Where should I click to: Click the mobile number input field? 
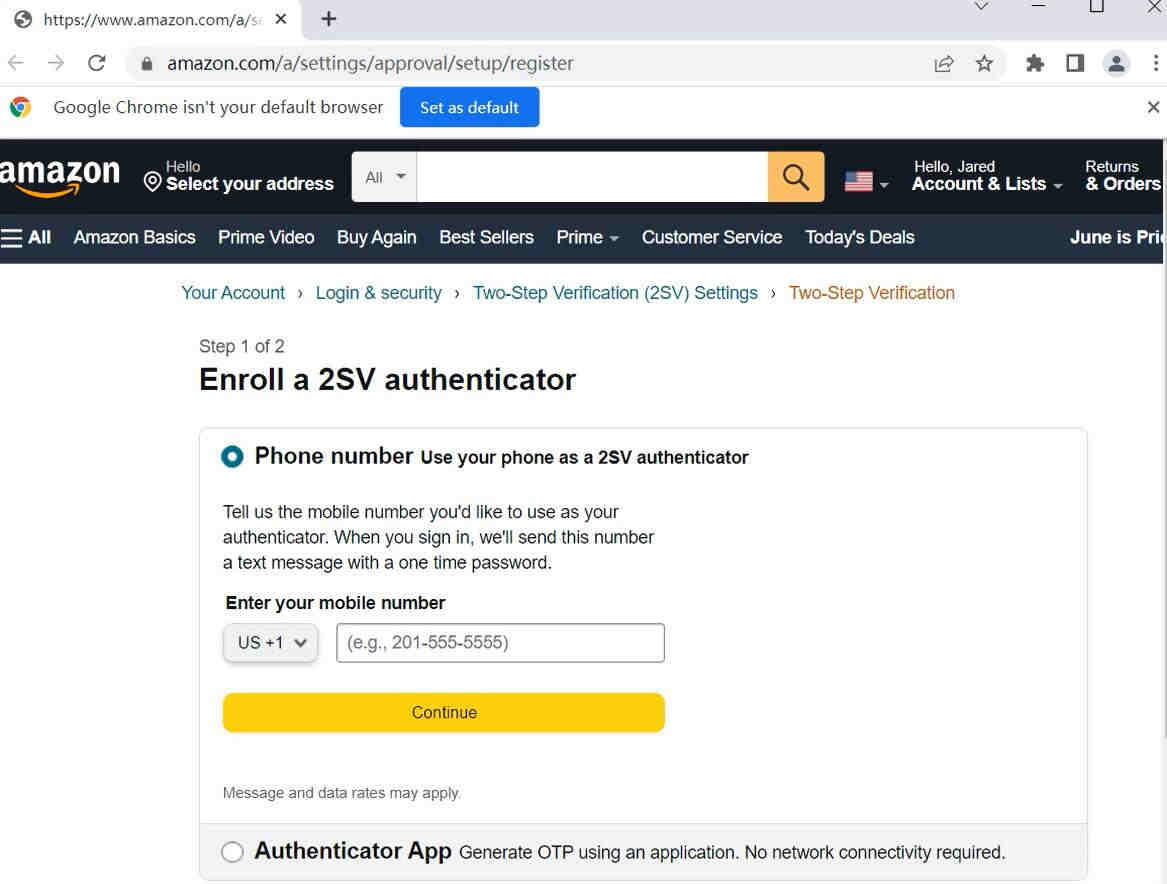[500, 643]
